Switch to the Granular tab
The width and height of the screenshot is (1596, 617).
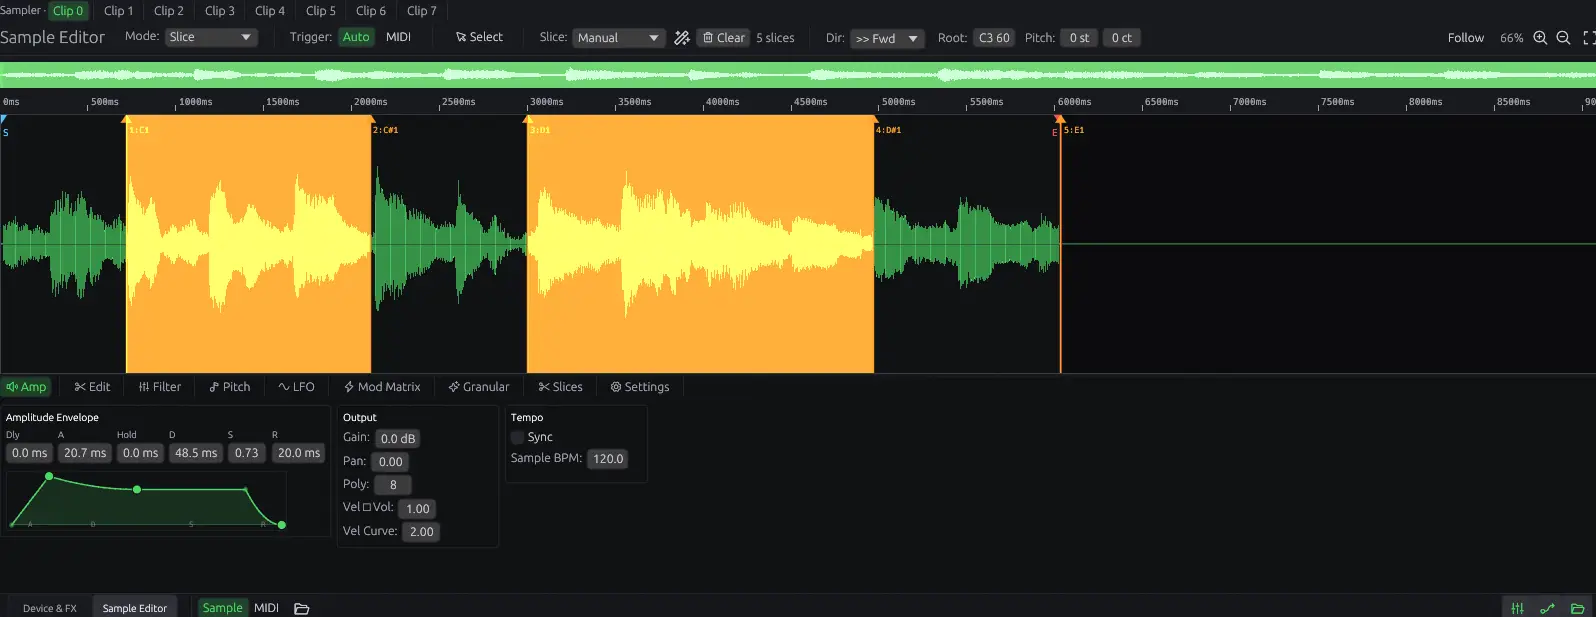479,387
